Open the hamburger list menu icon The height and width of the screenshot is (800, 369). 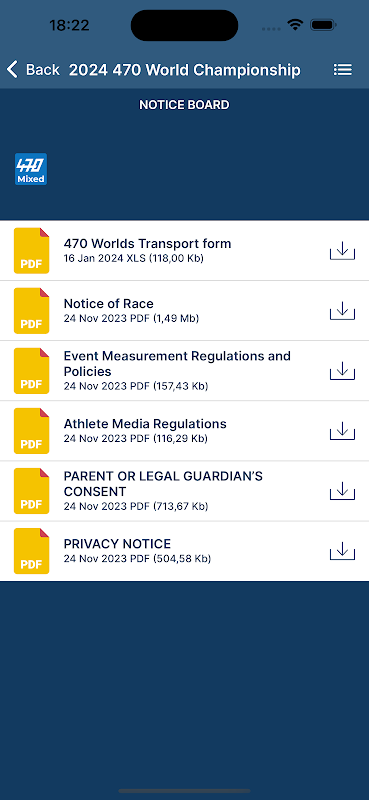(342, 69)
